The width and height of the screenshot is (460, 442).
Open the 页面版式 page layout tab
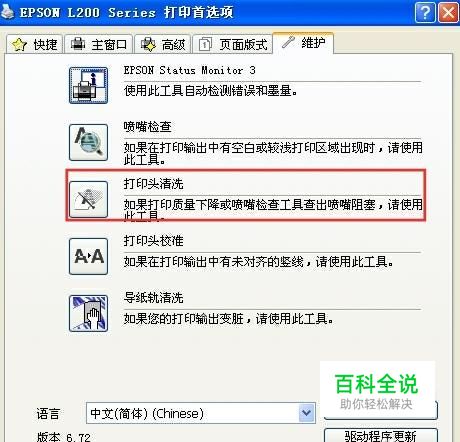(x=233, y=44)
